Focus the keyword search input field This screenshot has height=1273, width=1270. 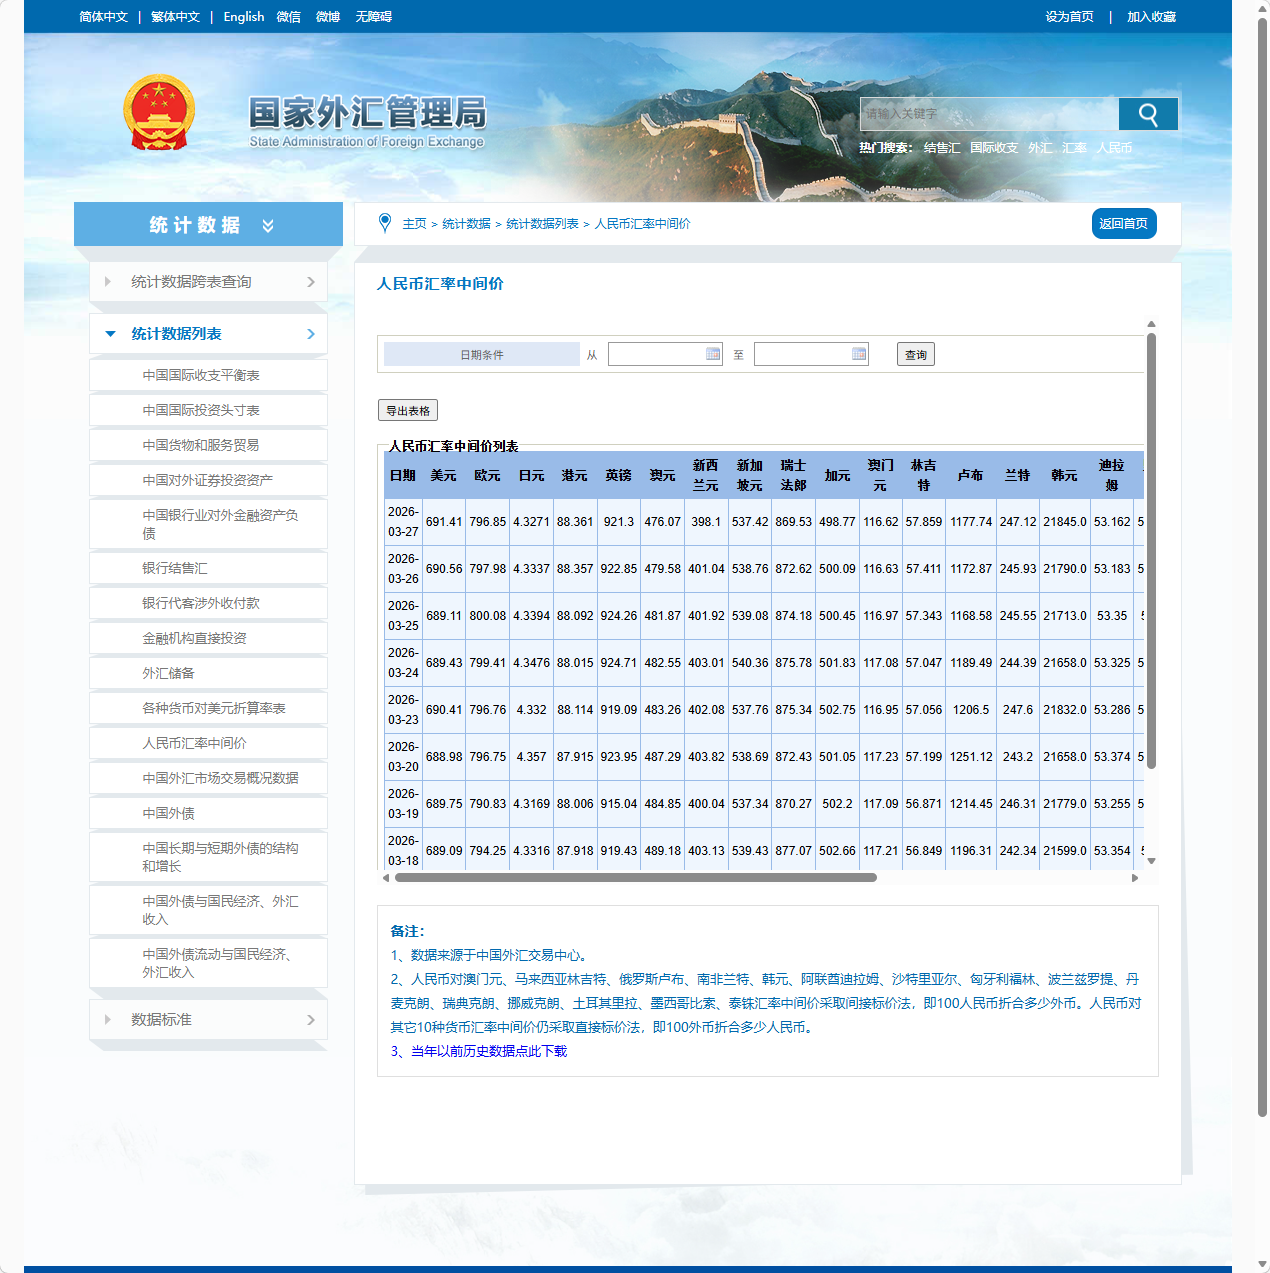coord(988,114)
